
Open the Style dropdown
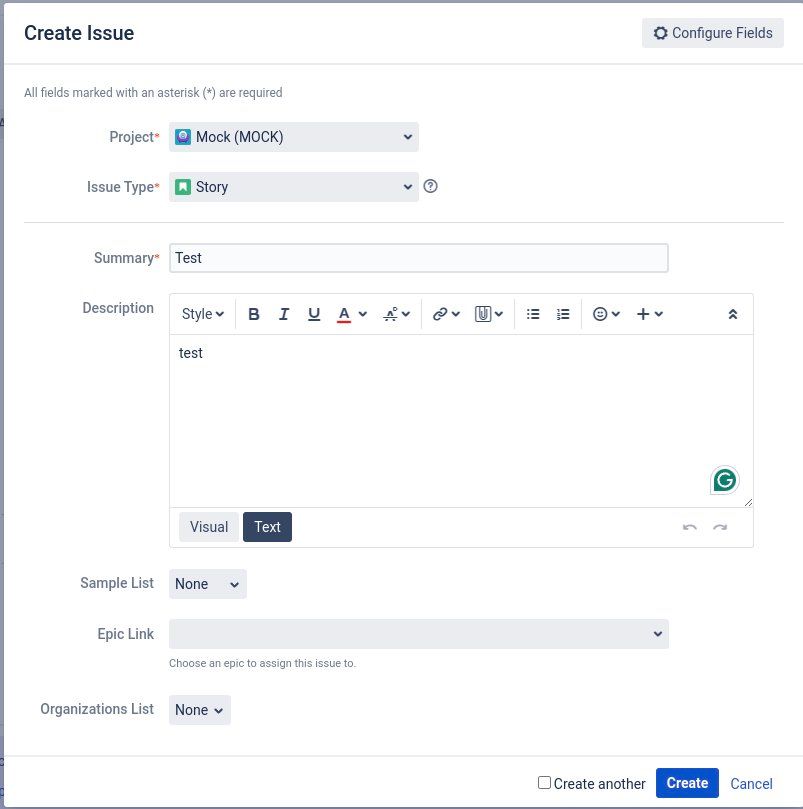202,314
